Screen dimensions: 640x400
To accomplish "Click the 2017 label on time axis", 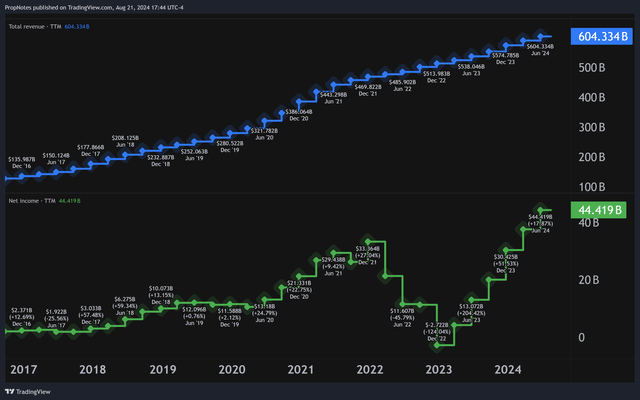I will 24,370.
